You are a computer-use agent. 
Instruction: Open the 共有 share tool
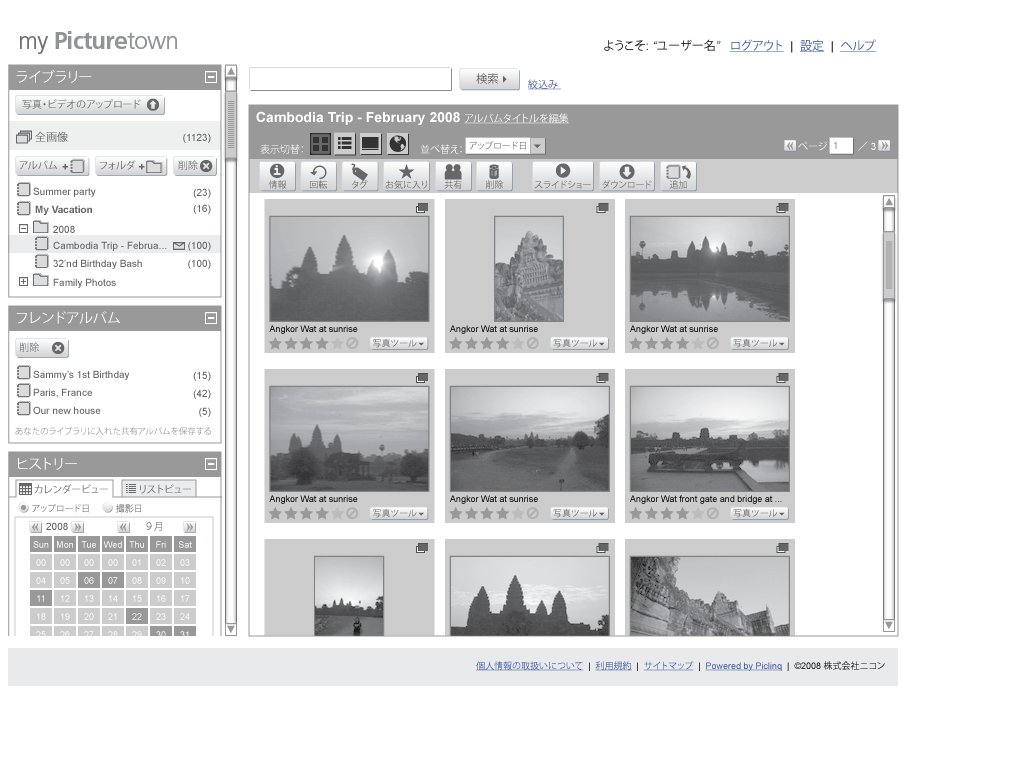tap(453, 176)
